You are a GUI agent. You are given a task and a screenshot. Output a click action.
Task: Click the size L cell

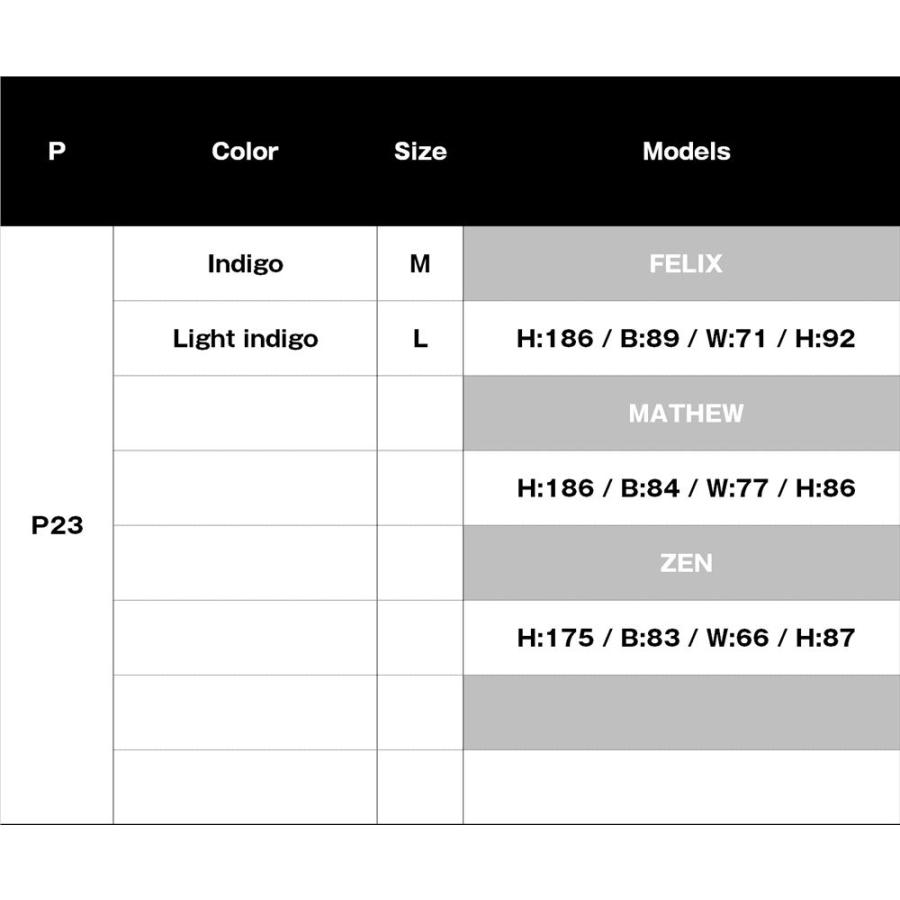420,339
